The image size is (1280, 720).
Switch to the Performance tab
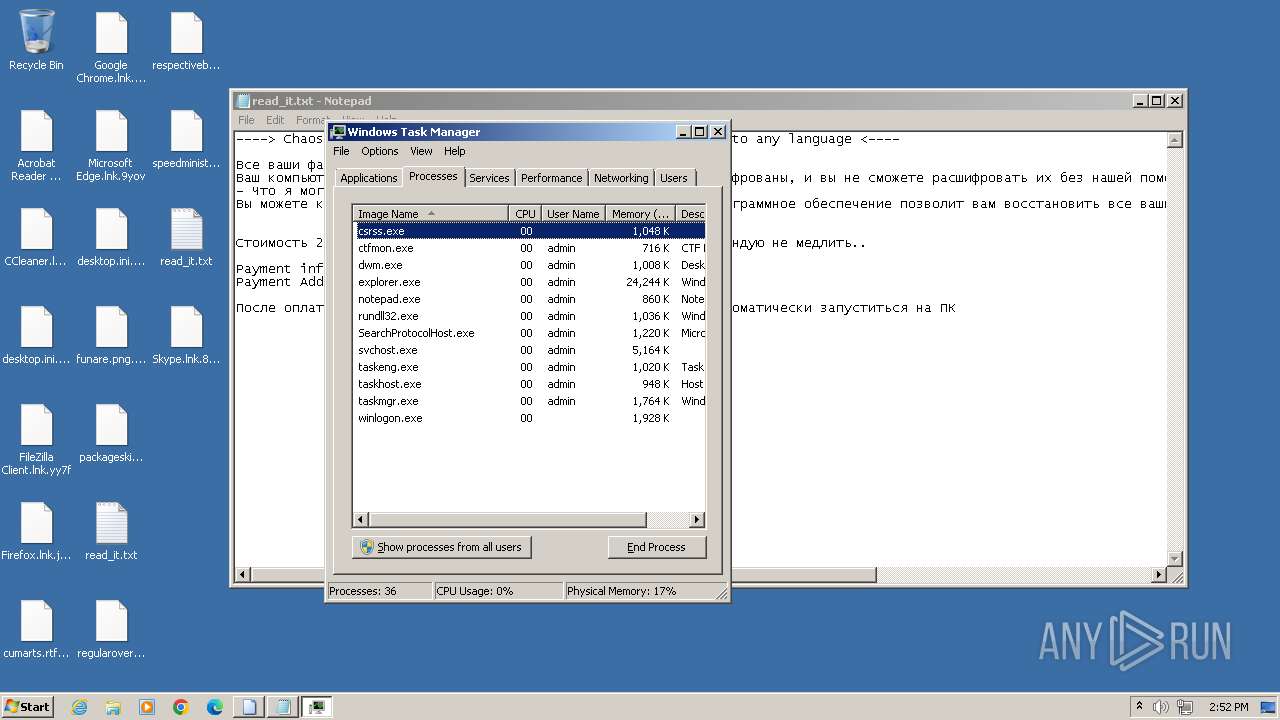coord(551,178)
